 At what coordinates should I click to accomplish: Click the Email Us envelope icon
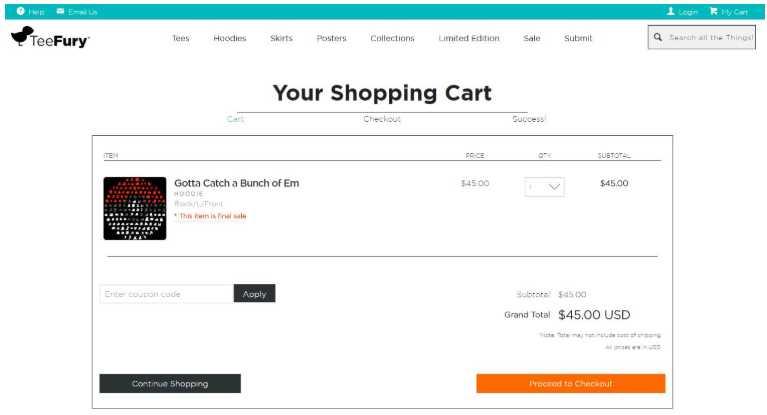(61, 11)
